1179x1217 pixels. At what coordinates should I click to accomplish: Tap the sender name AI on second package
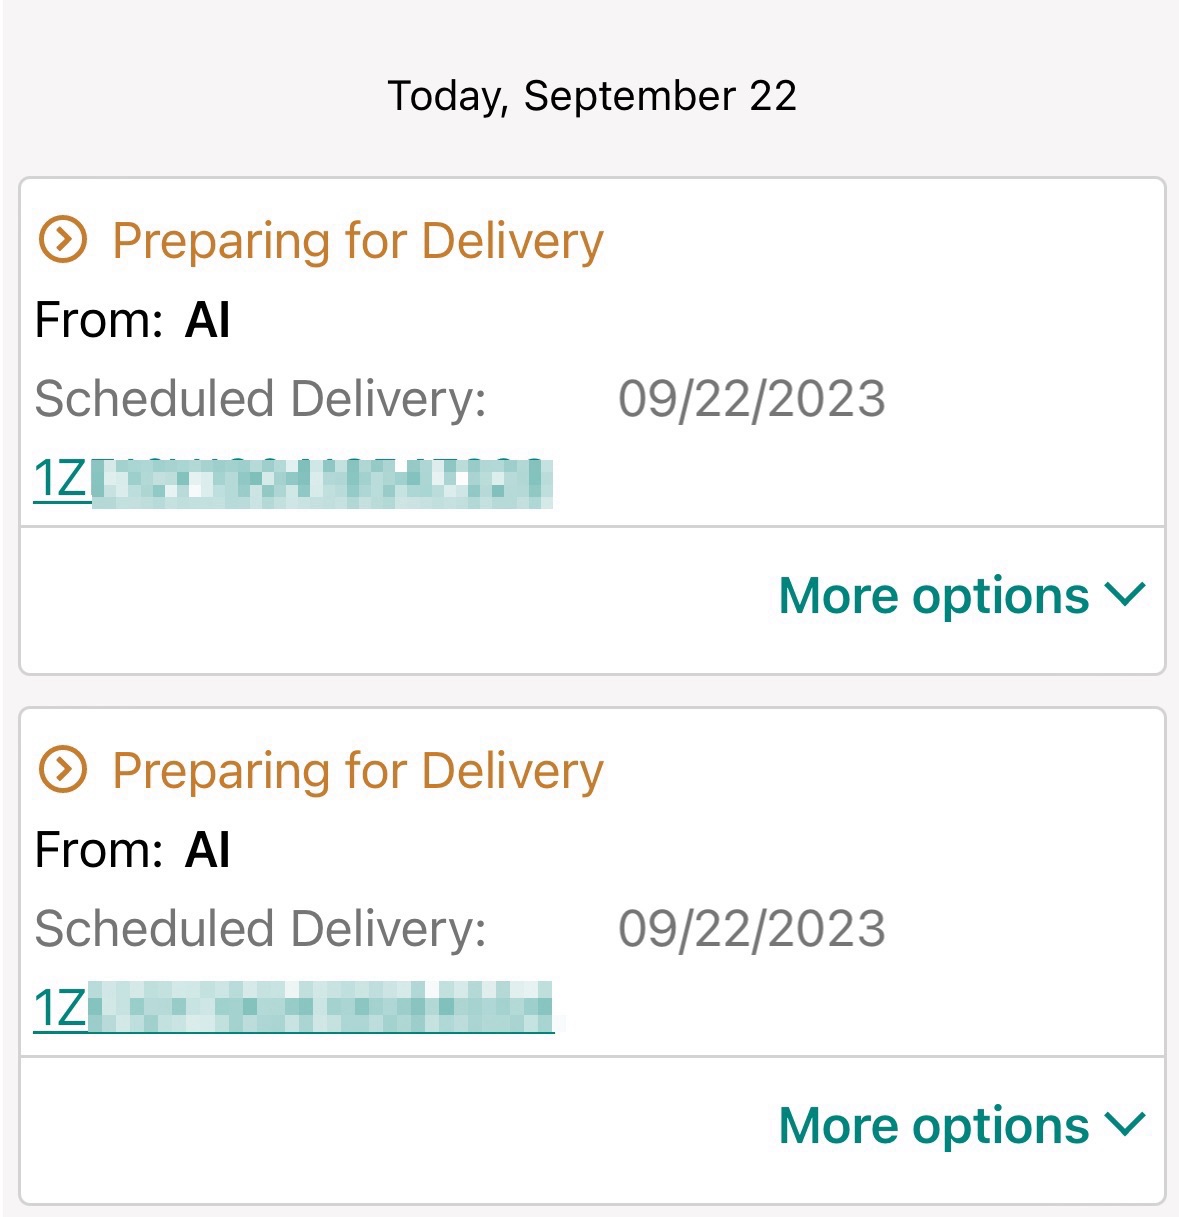[x=208, y=851]
